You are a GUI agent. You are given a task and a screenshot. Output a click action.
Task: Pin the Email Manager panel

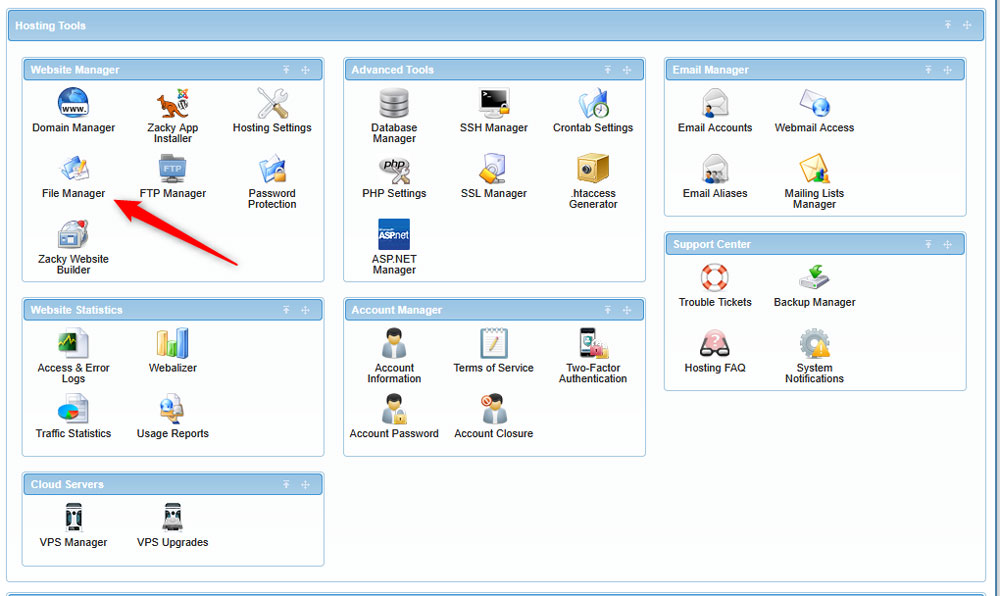point(927,70)
